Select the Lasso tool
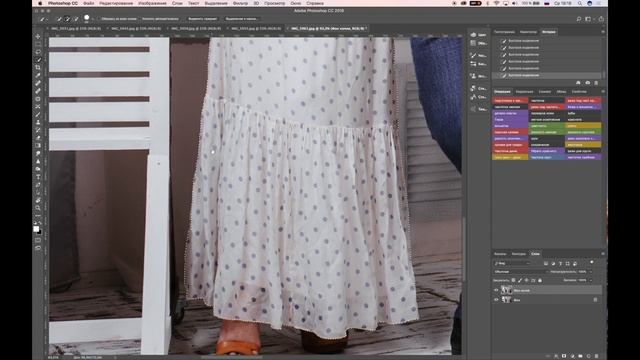The image size is (640, 360). (38, 52)
